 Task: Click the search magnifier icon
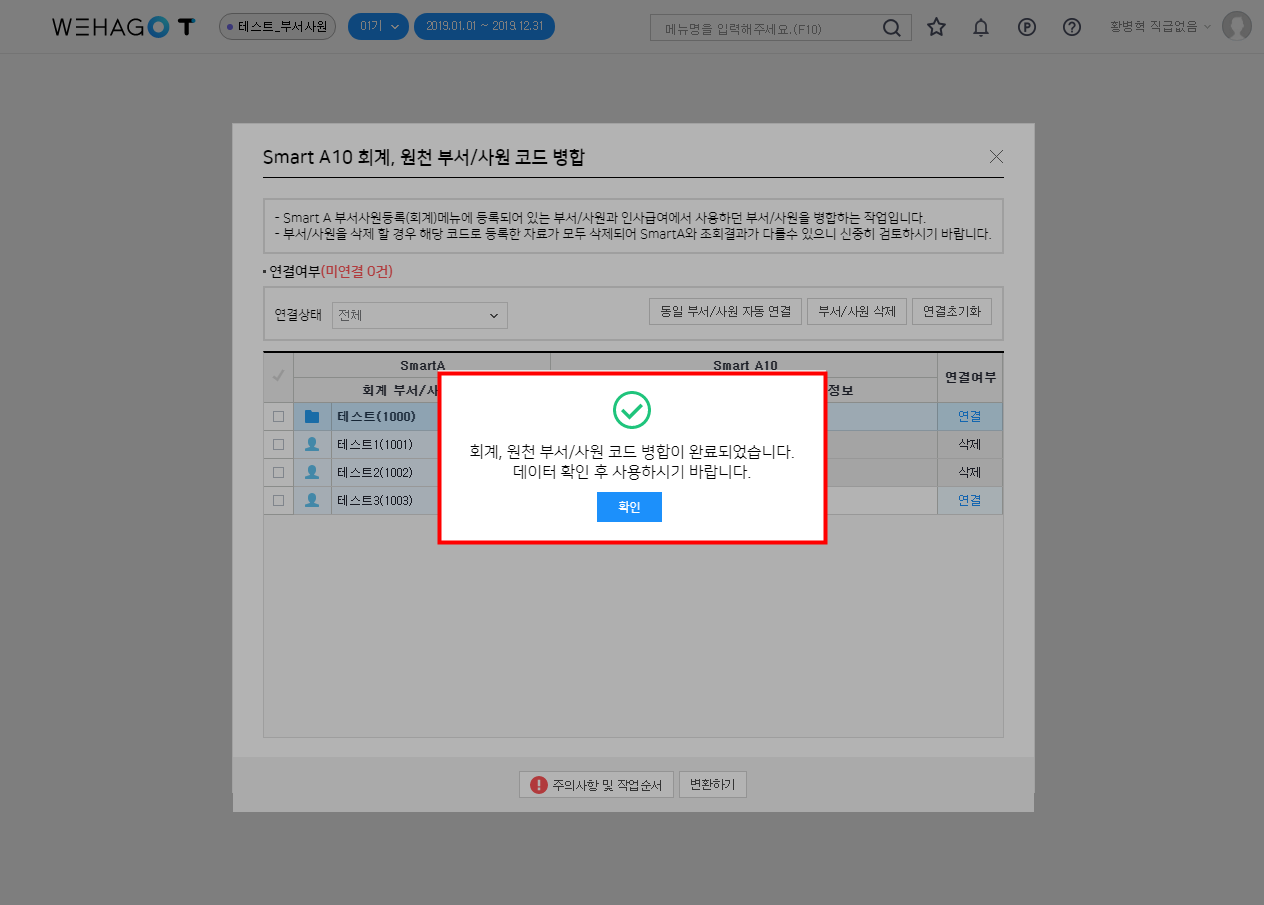891,28
